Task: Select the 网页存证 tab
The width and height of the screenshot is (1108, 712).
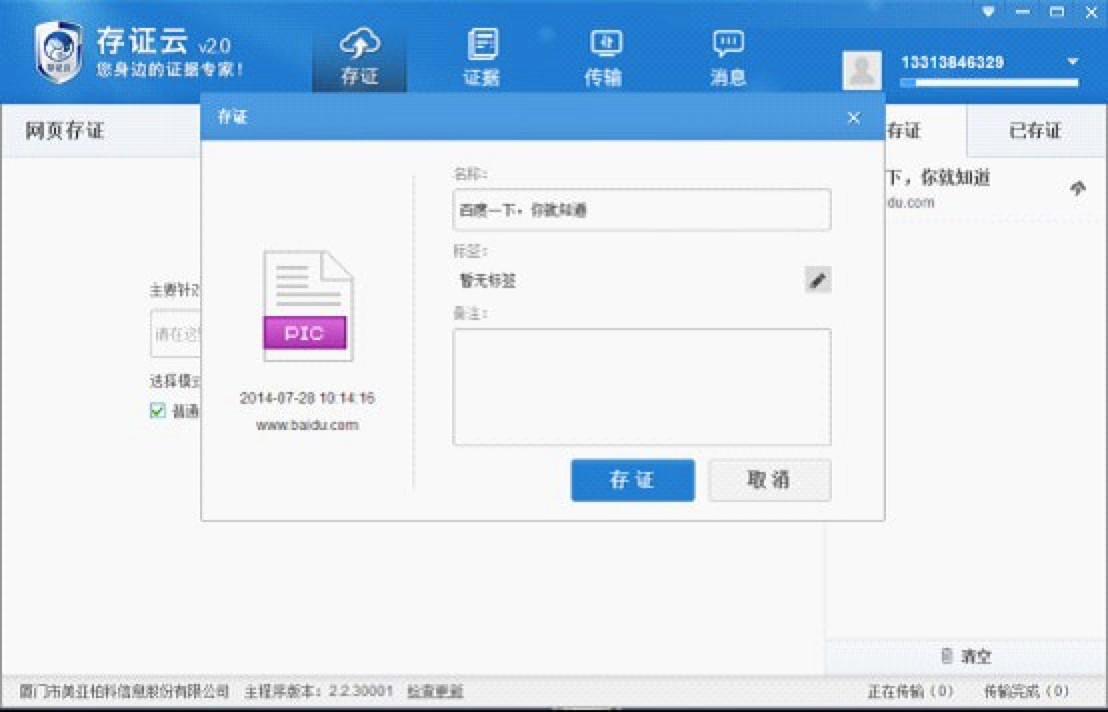Action: [x=65, y=131]
